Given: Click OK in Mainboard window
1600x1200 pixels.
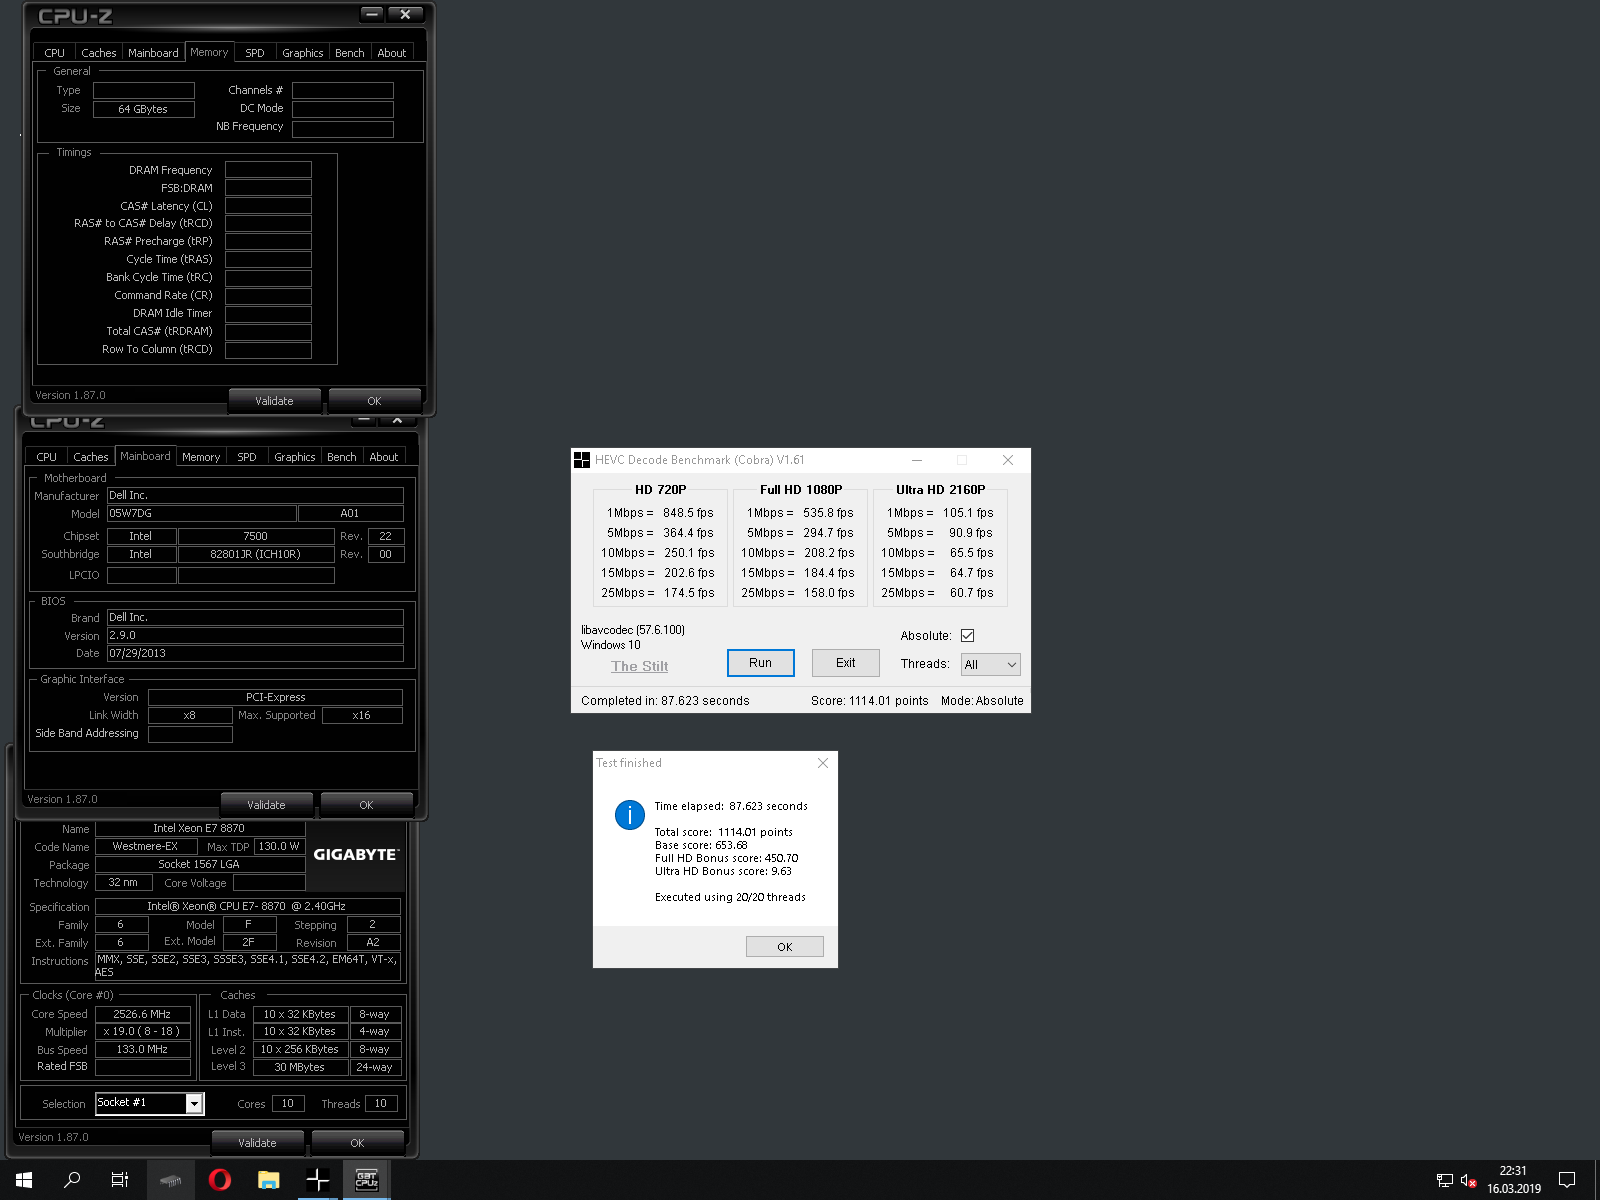Looking at the screenshot, I should pos(366,805).
